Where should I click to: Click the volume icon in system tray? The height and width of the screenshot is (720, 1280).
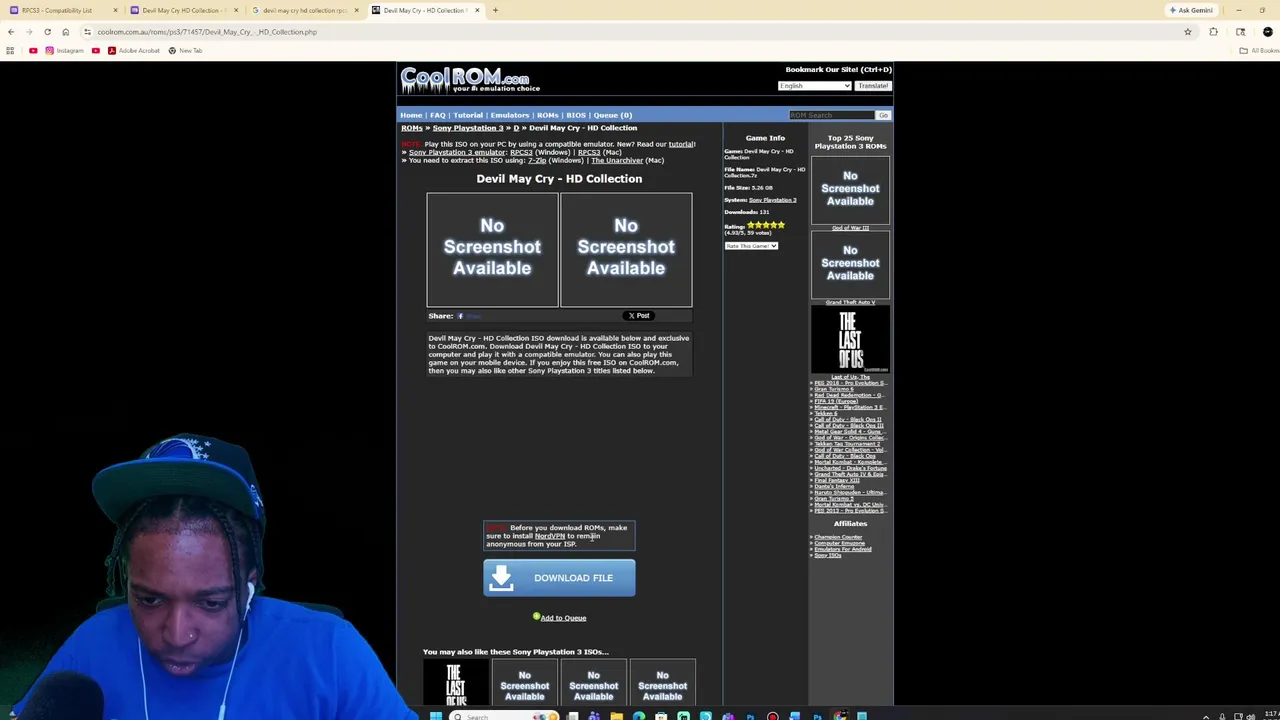(1250, 716)
